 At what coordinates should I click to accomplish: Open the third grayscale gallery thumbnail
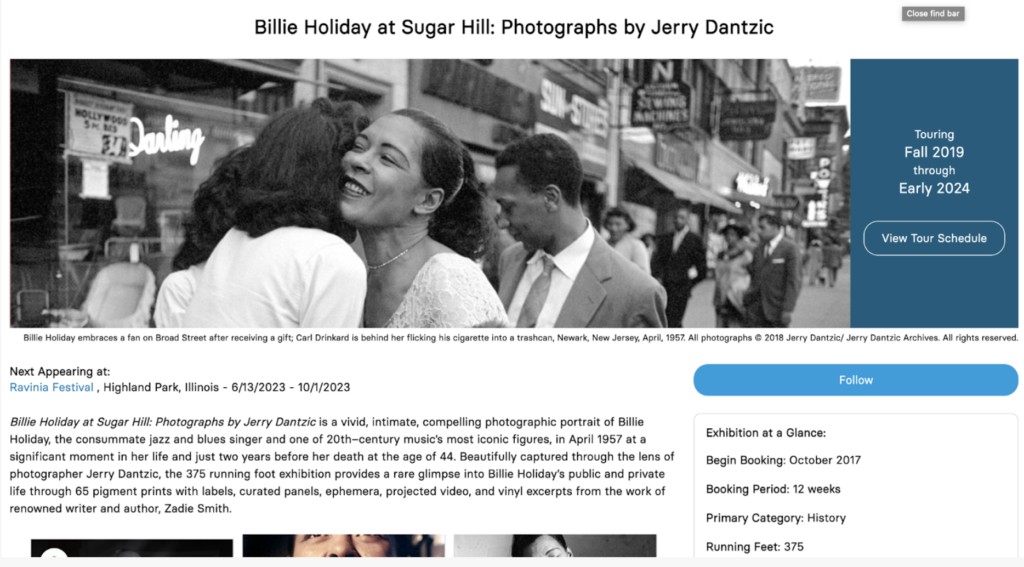point(555,545)
